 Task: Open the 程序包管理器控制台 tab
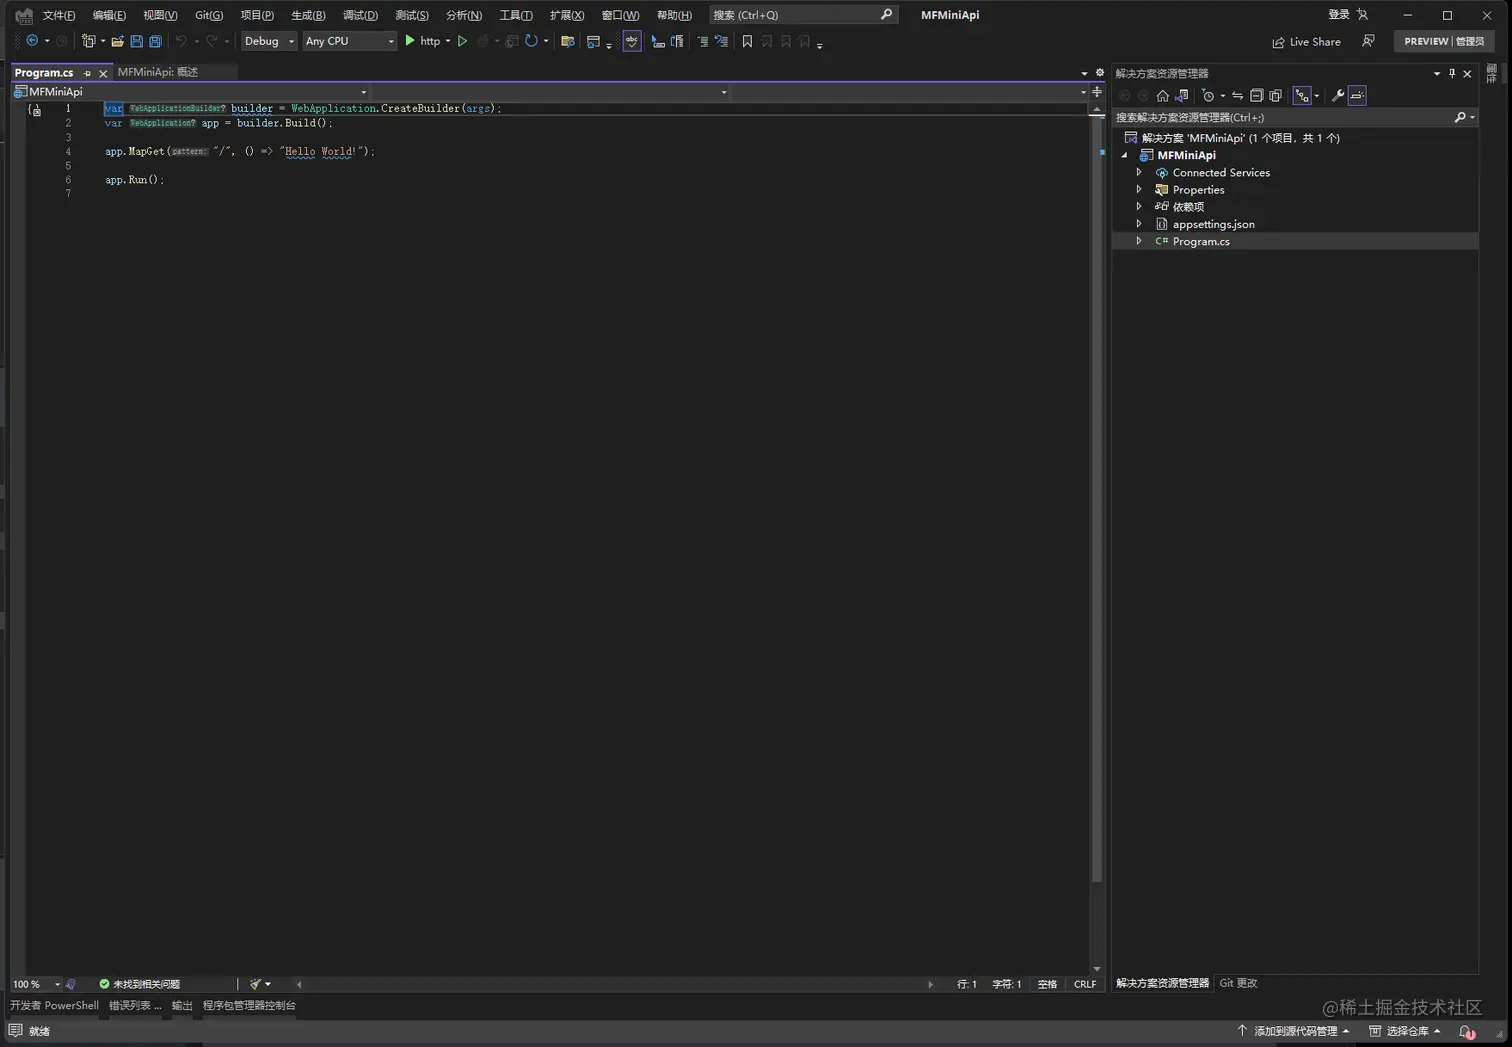249,1005
